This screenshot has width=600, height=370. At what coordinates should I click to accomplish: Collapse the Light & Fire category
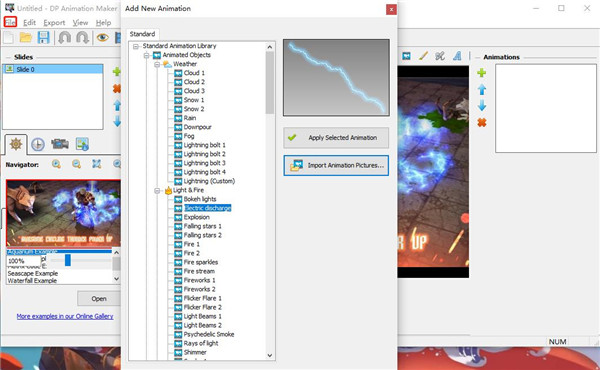(x=157, y=191)
